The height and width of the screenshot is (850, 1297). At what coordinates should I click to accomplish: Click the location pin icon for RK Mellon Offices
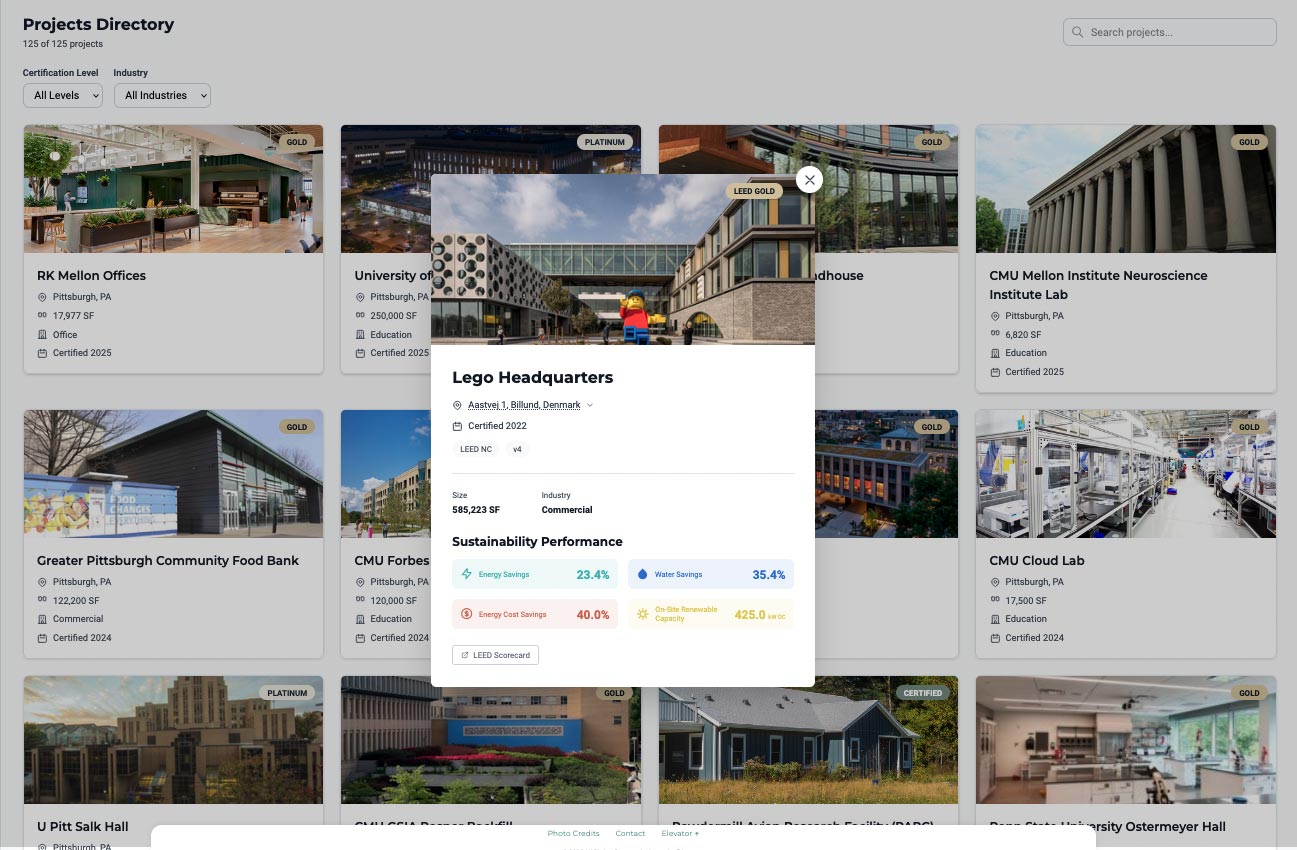[x=42, y=297]
